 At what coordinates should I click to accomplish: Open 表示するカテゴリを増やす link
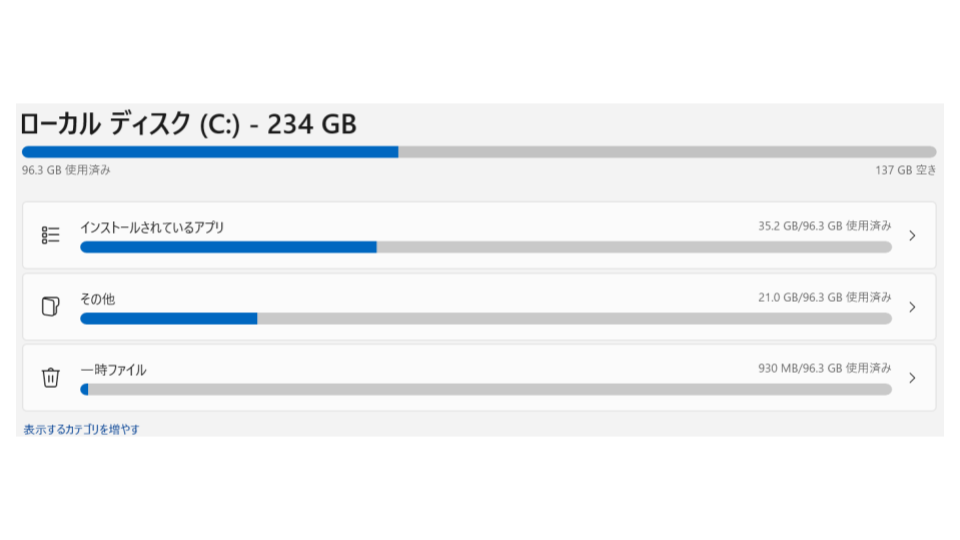[82, 430]
